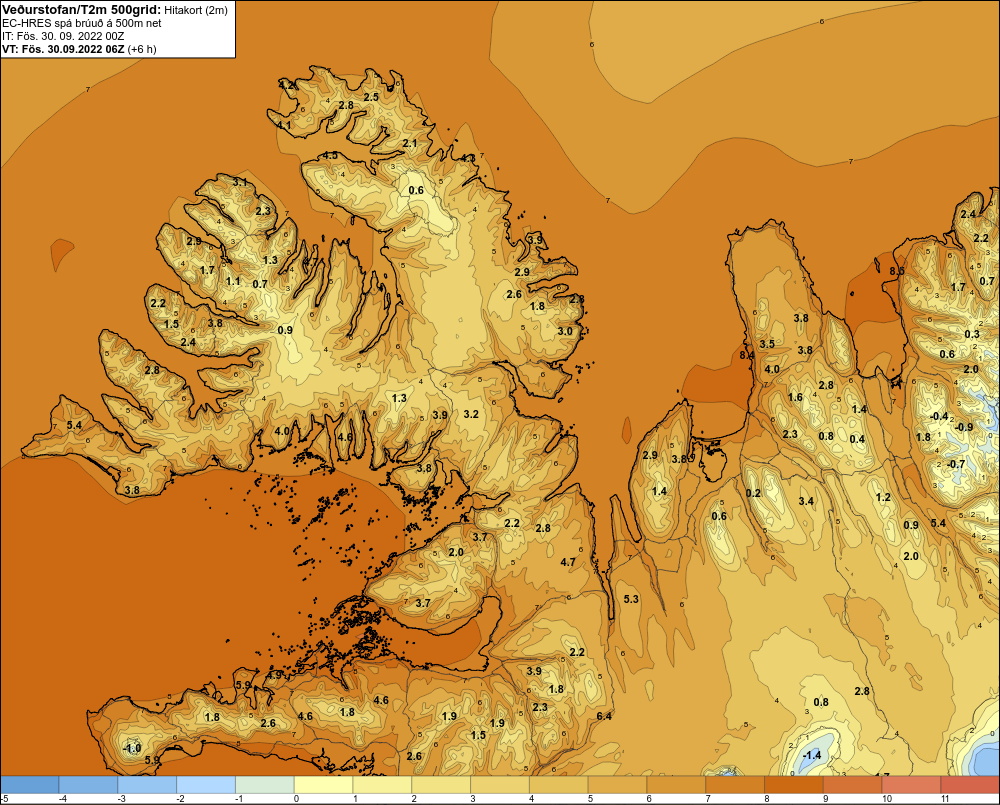Click the 8.5 temperature value
Image resolution: width=1000 pixels, height=805 pixels.
(x=897, y=271)
